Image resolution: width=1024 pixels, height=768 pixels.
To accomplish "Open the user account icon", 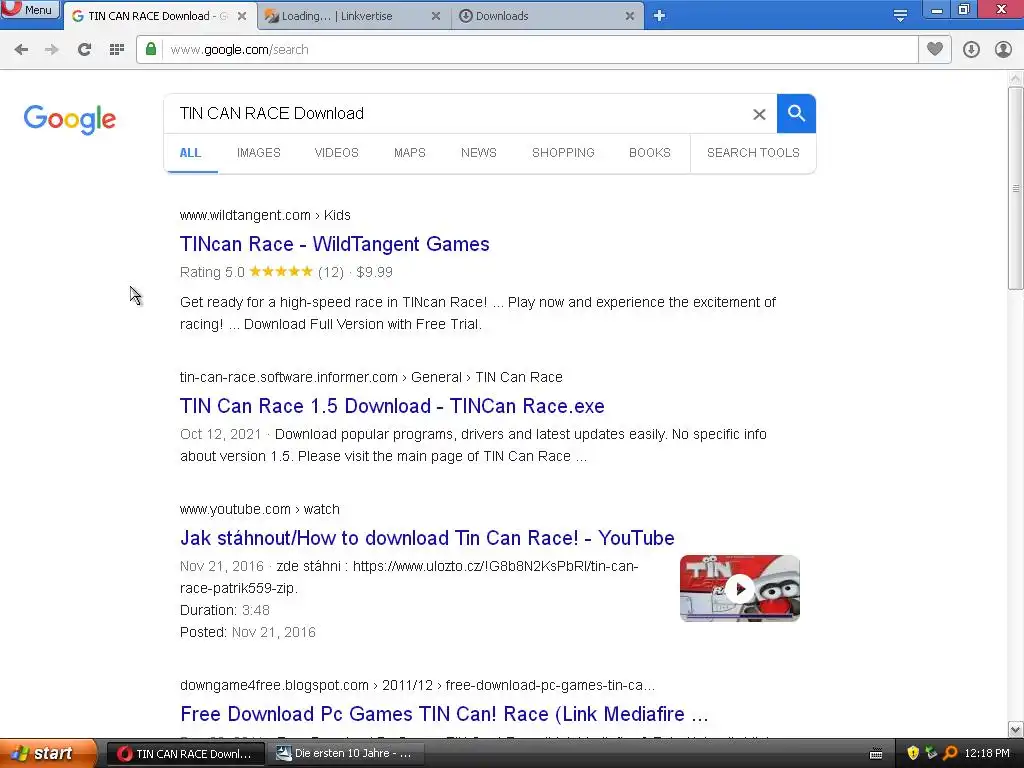I will pos(1003,50).
